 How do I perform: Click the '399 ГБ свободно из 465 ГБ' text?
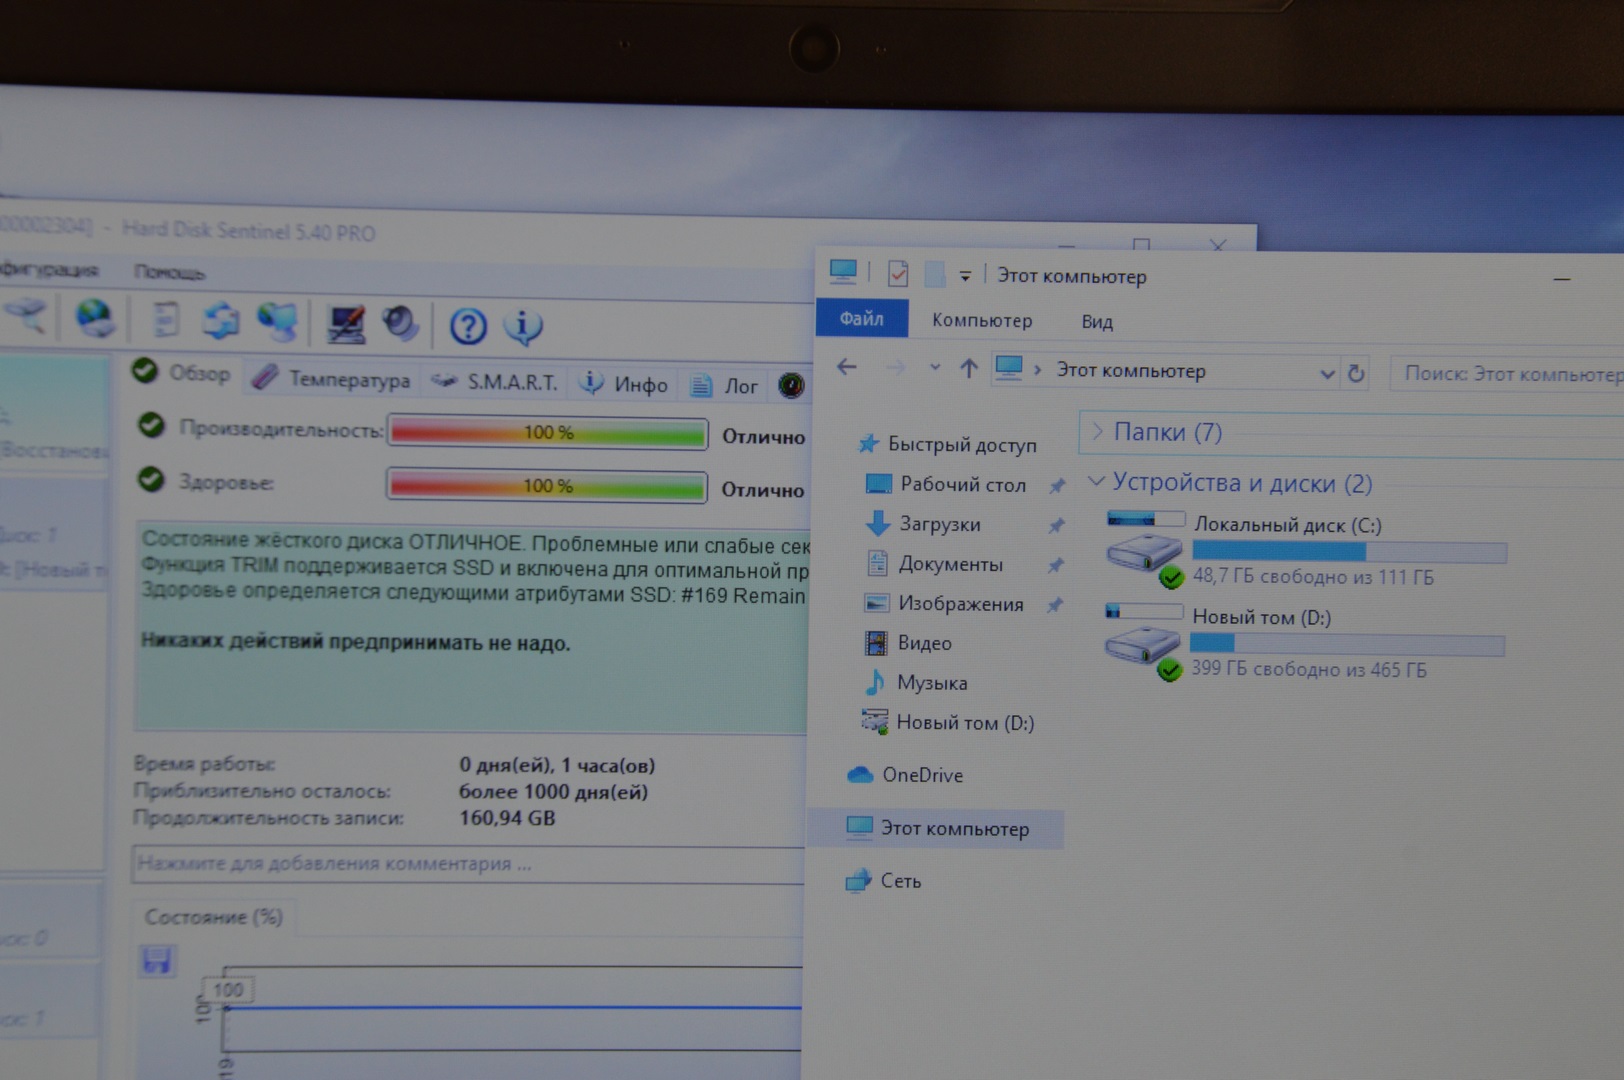(1309, 669)
